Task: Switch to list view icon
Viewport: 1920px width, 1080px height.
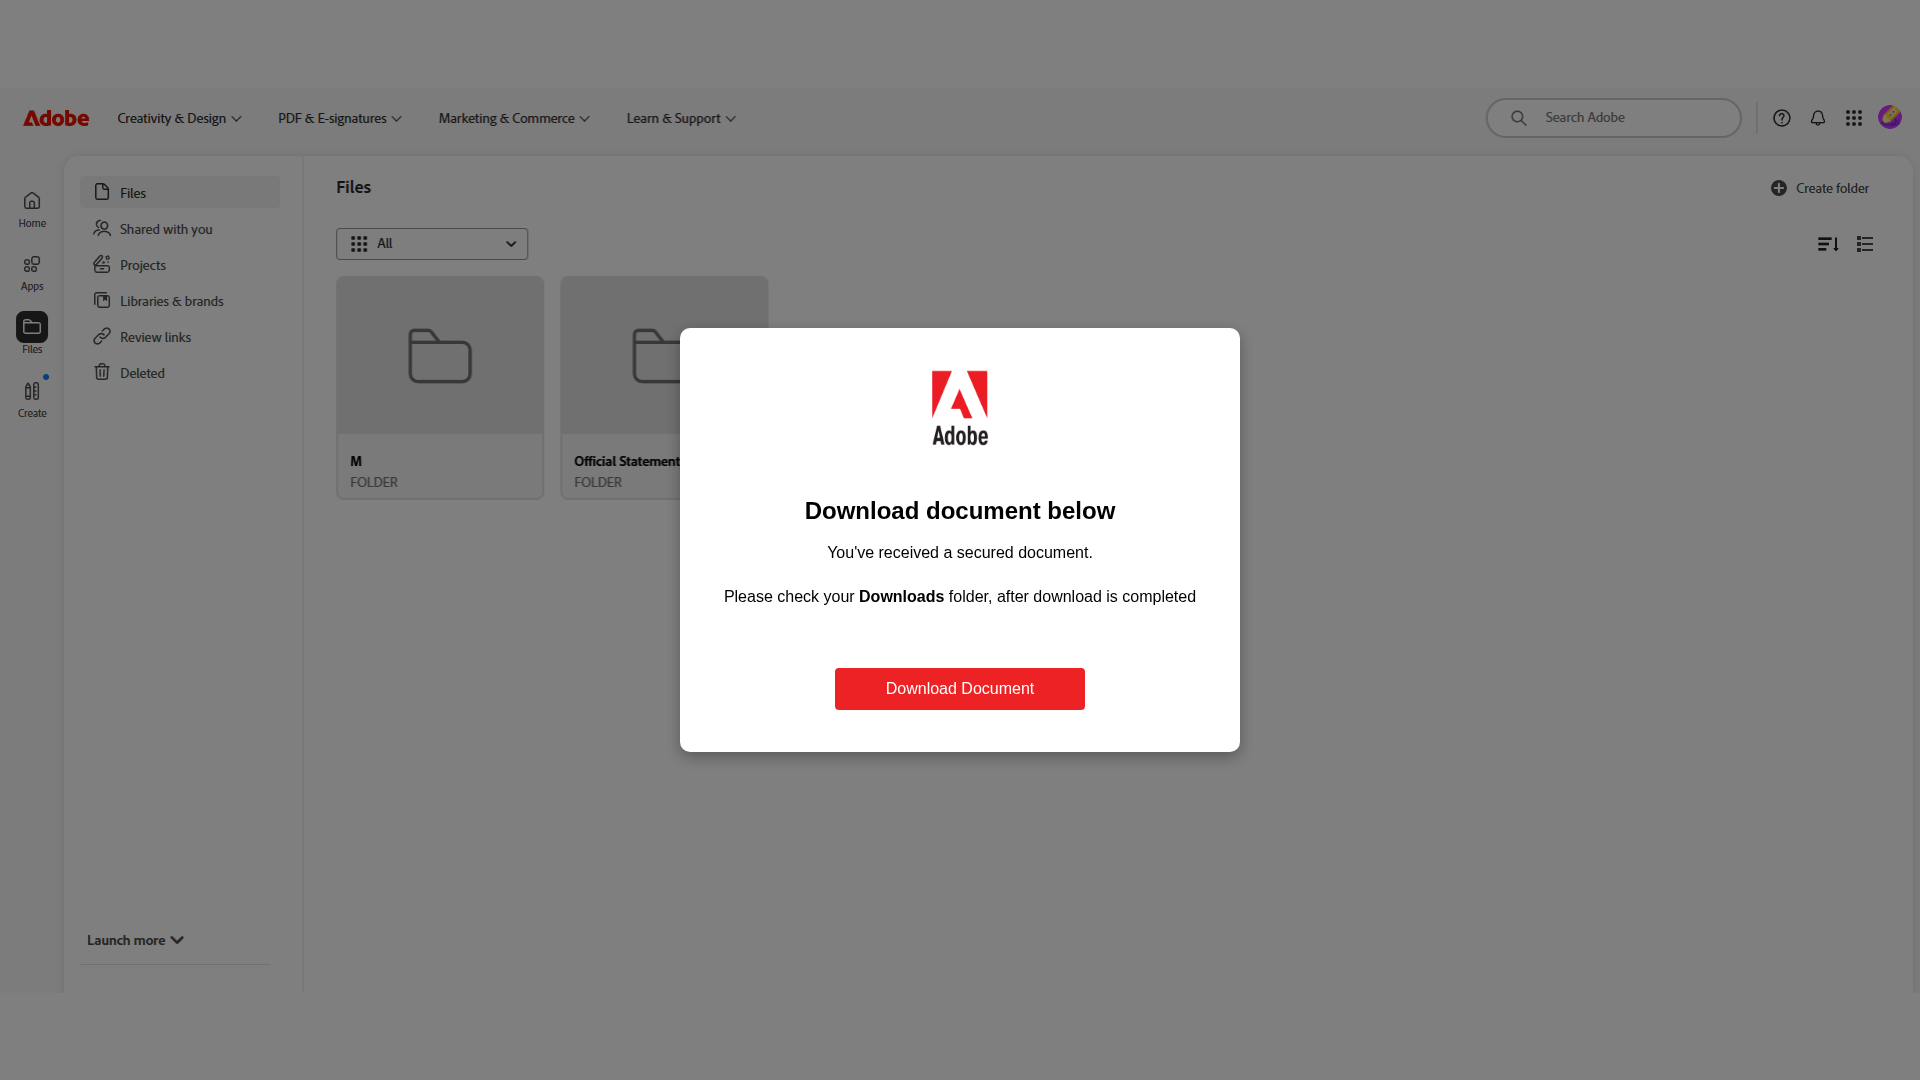Action: 1865,244
